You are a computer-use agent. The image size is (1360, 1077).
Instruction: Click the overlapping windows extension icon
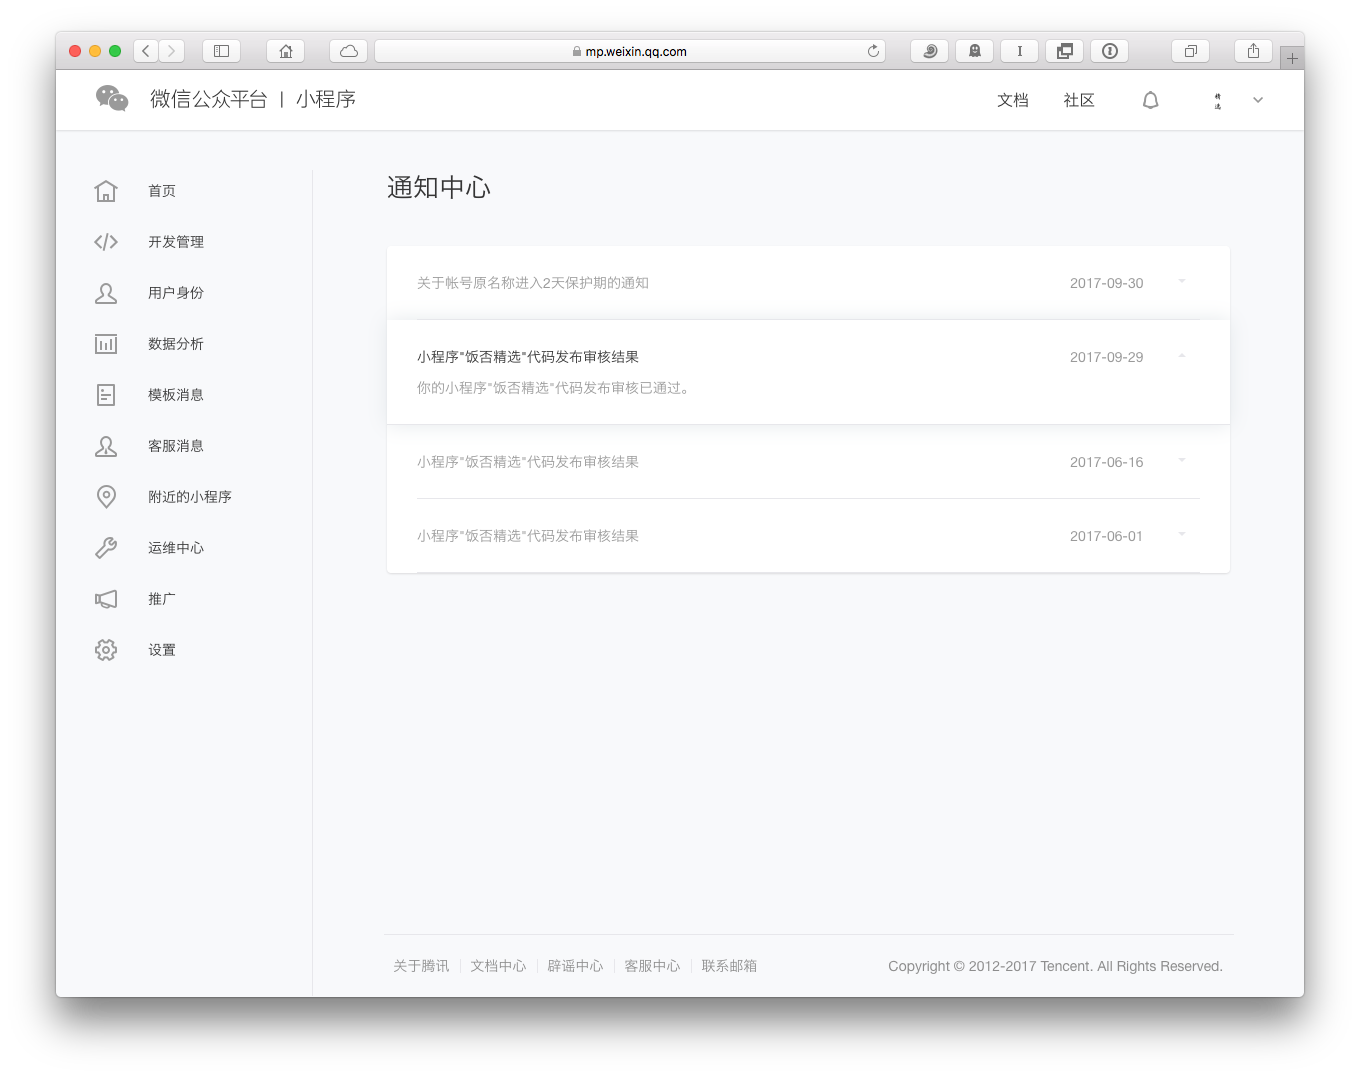(1065, 51)
